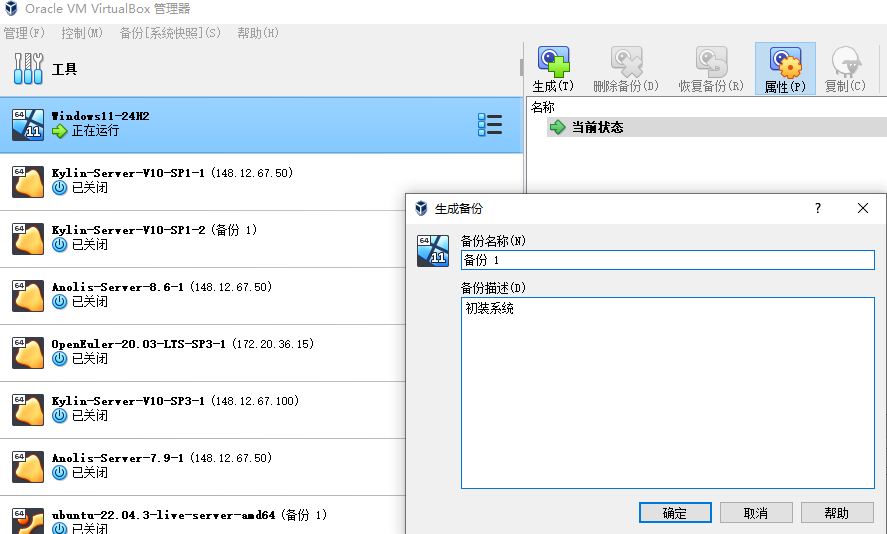Open the Windows11-24H2 machine menu list icon
Viewport: 887px width, 534px height.
pos(490,124)
